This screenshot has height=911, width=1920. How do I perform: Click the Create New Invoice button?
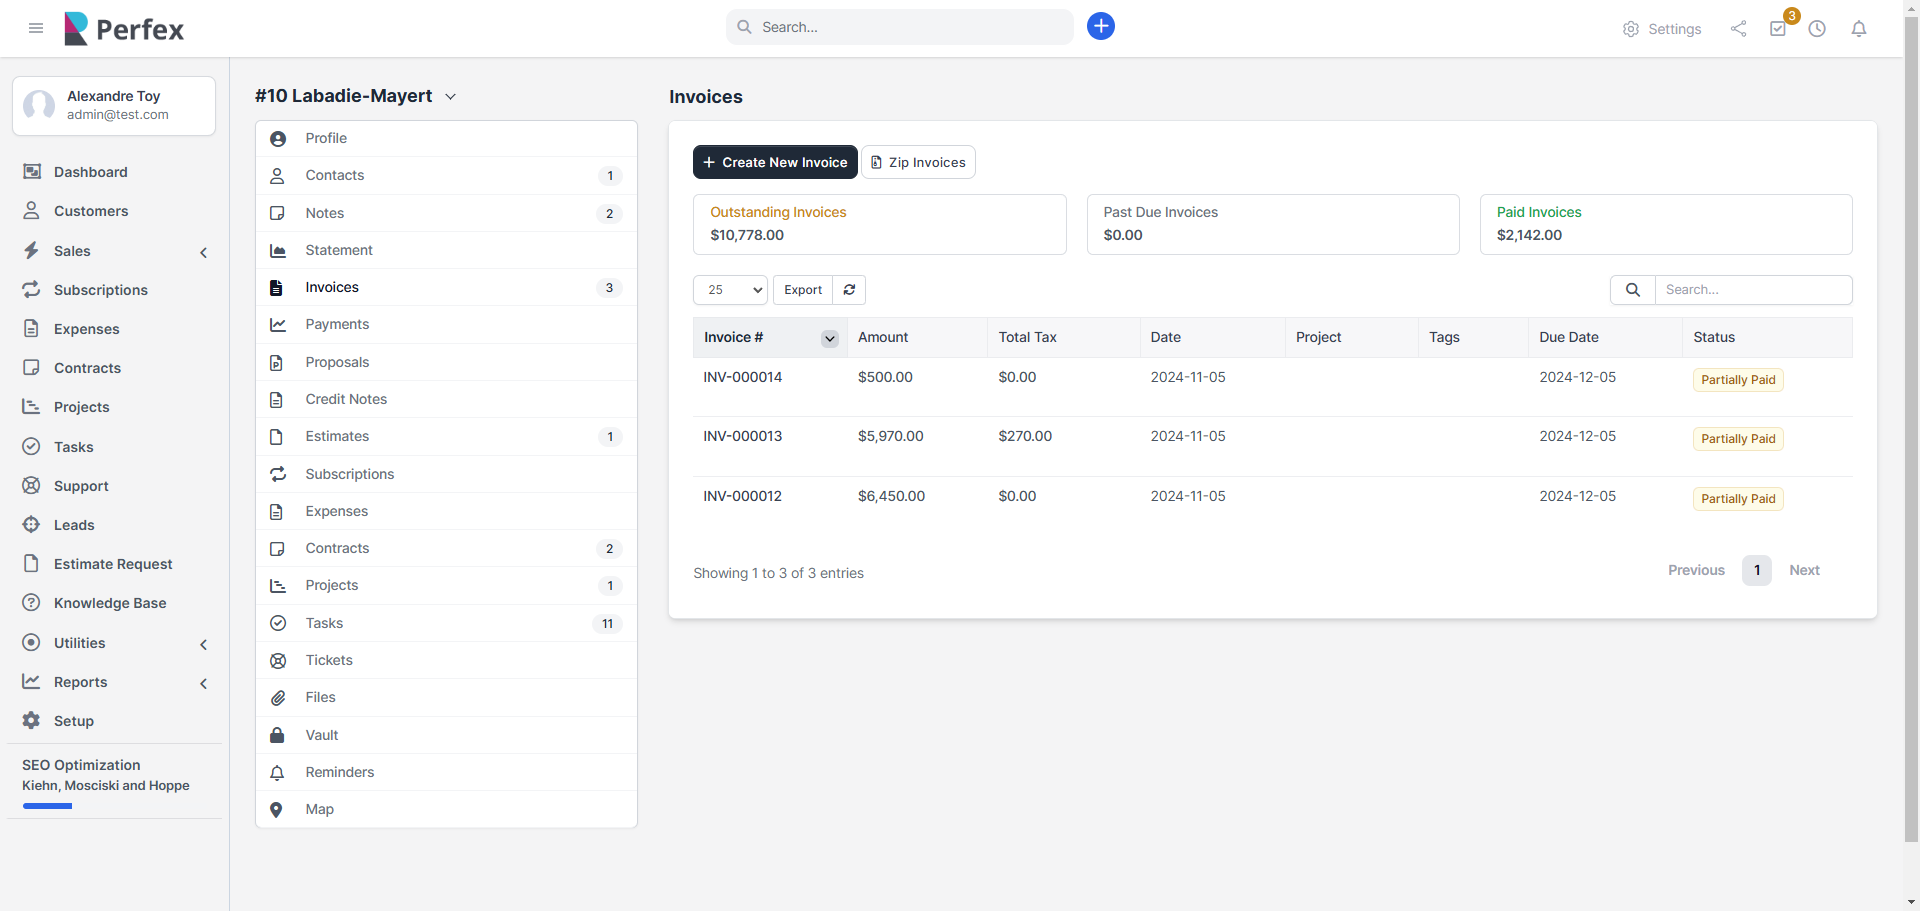[775, 162]
